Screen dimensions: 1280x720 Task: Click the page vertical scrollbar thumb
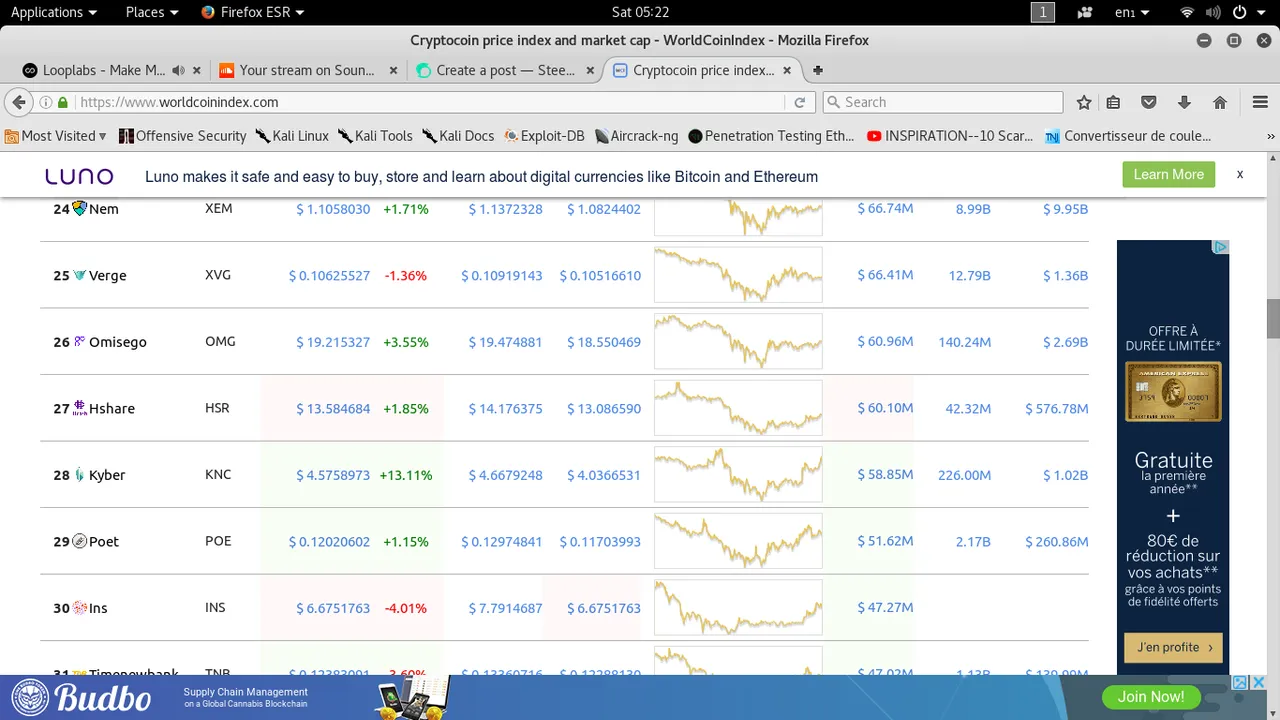[1273, 318]
